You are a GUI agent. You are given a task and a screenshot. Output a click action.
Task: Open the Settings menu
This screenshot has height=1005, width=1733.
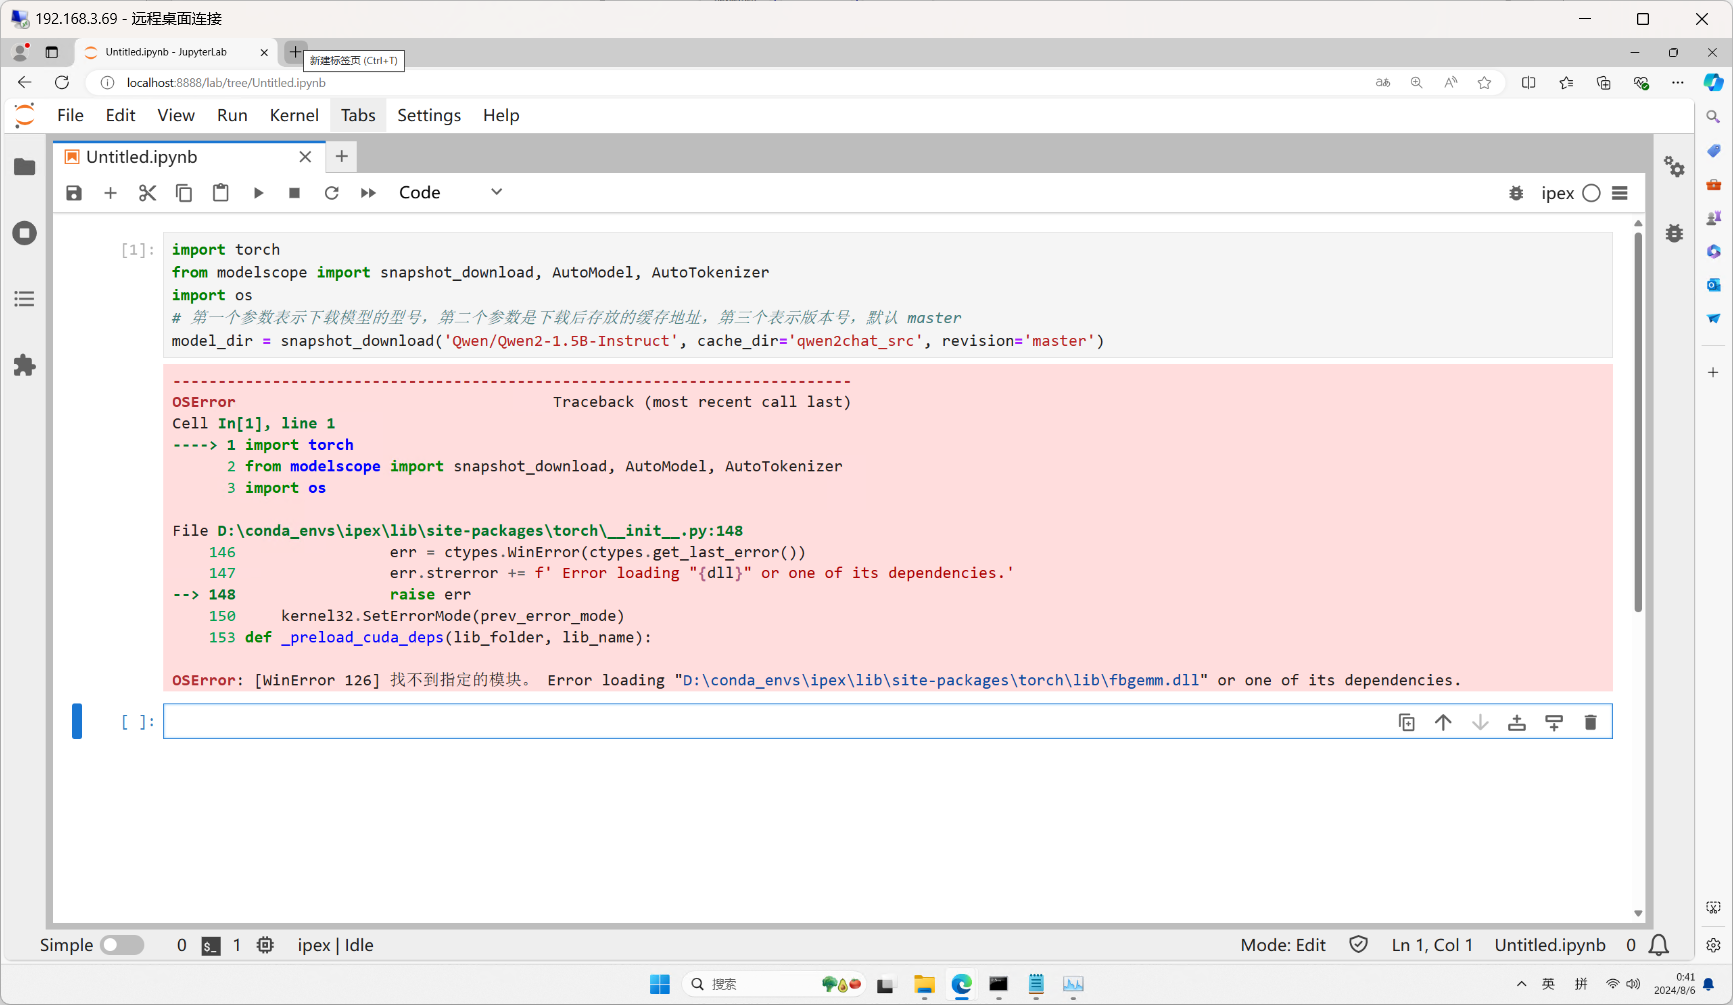tap(429, 115)
